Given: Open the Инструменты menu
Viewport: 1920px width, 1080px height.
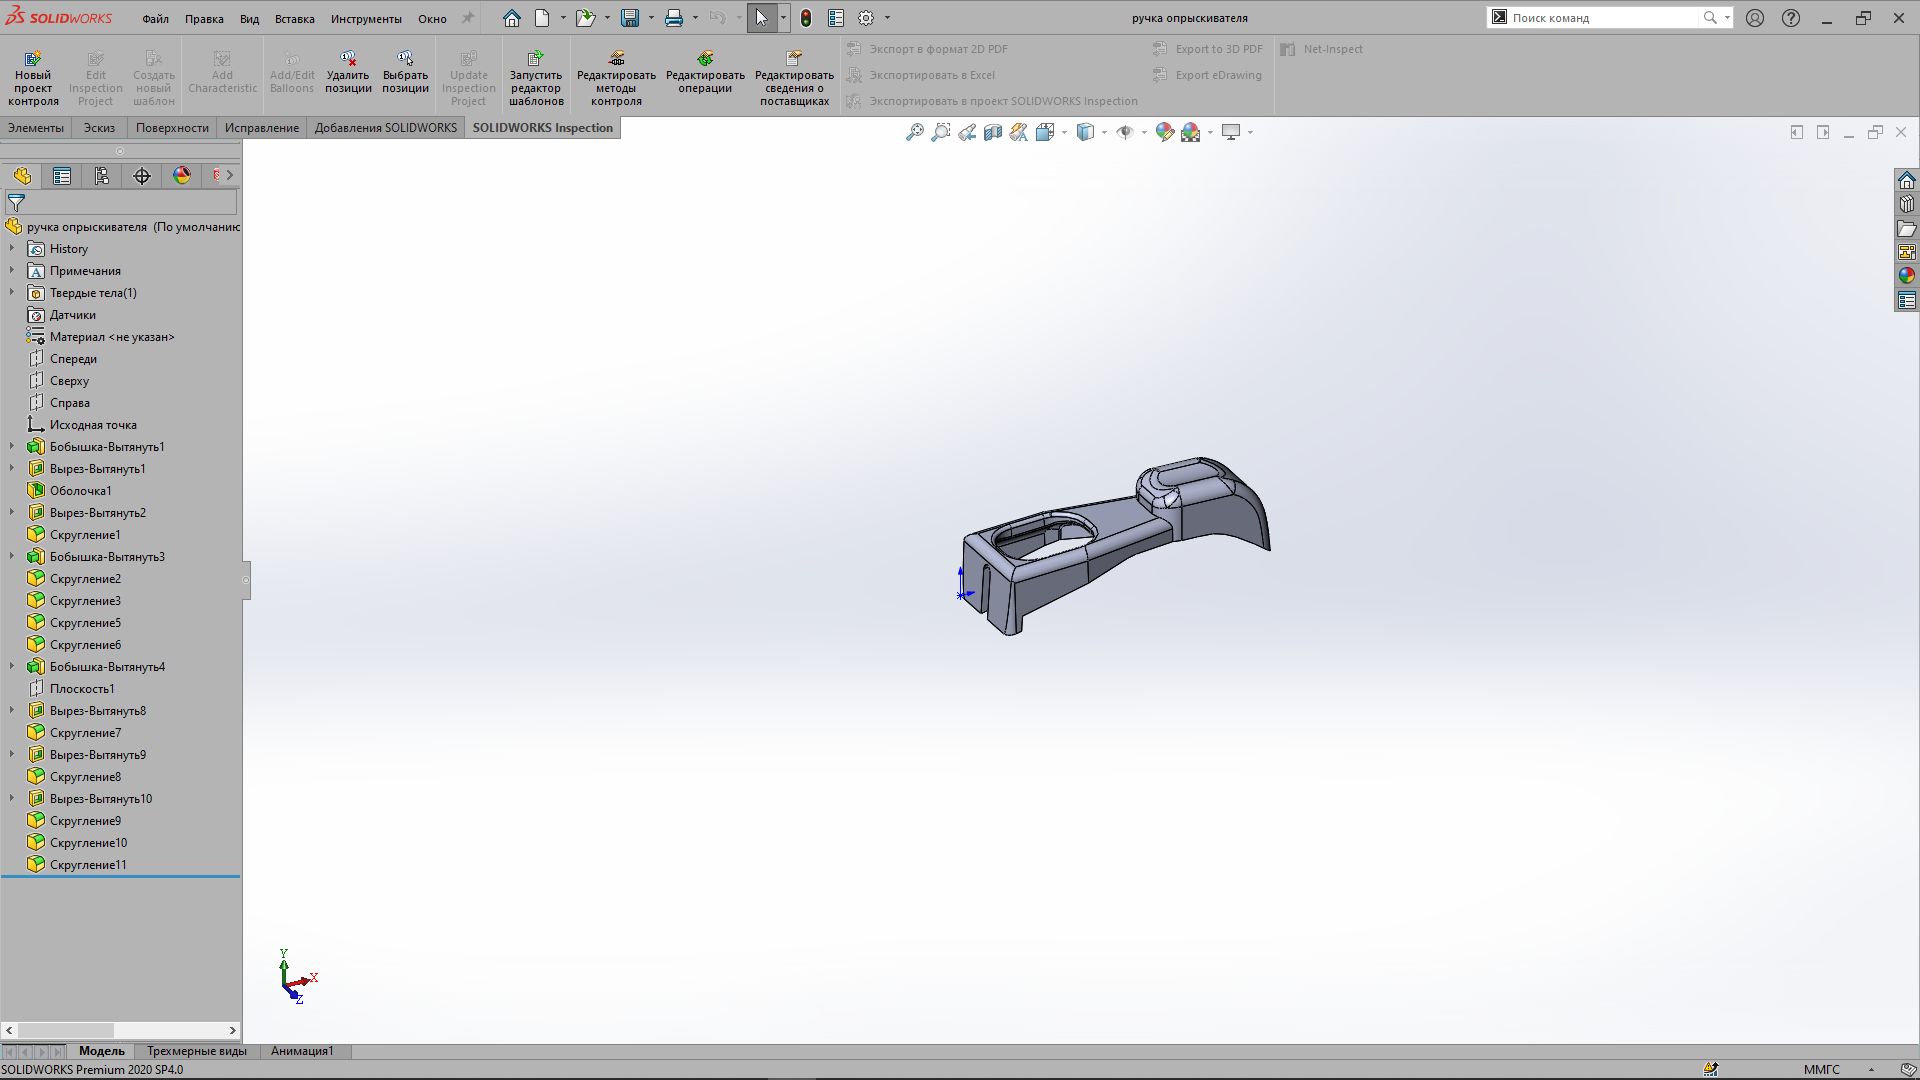Looking at the screenshot, I should [366, 18].
